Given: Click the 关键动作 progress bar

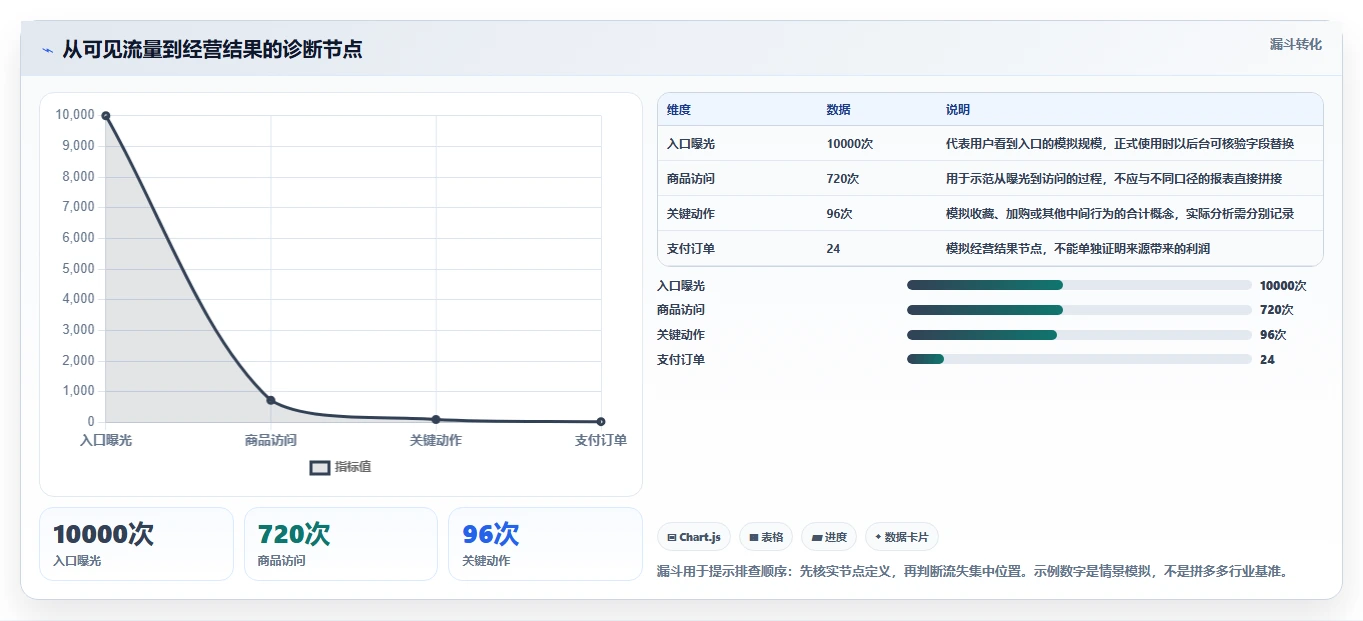Looking at the screenshot, I should tap(1079, 335).
